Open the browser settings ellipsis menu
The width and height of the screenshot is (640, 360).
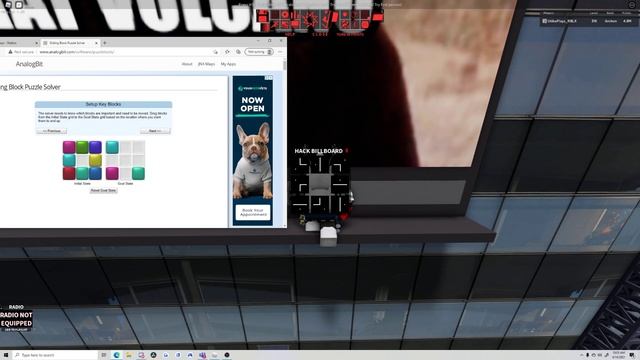pyautogui.click(x=280, y=52)
